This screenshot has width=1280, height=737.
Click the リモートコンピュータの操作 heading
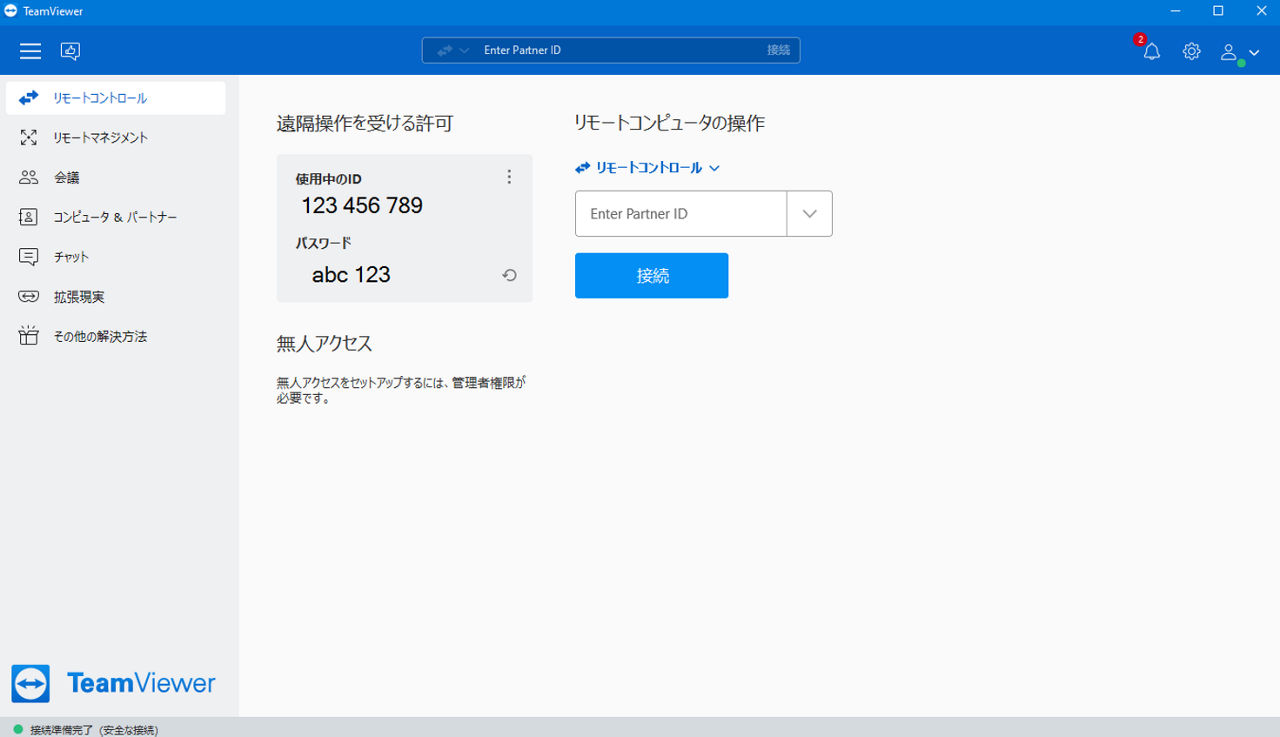pyautogui.click(x=669, y=124)
